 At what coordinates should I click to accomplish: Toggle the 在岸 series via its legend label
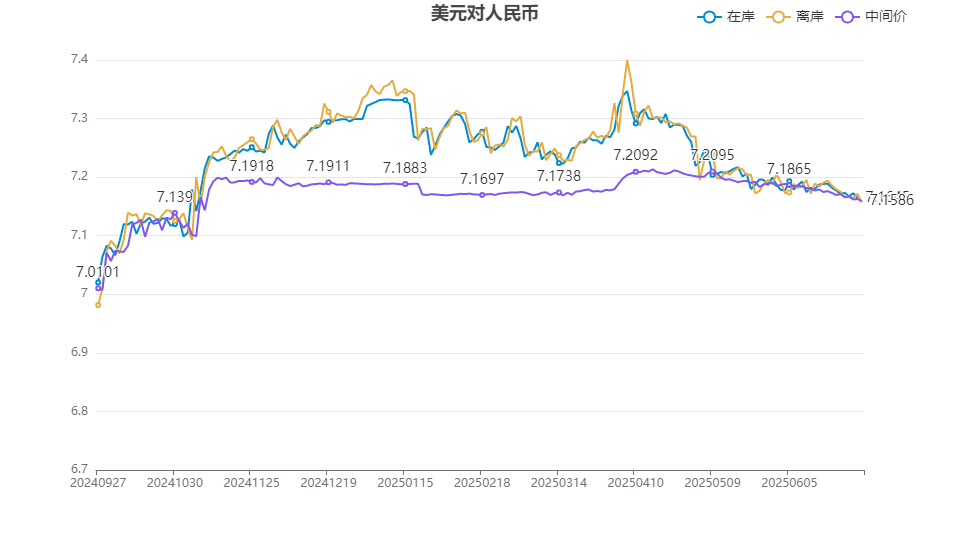point(740,17)
